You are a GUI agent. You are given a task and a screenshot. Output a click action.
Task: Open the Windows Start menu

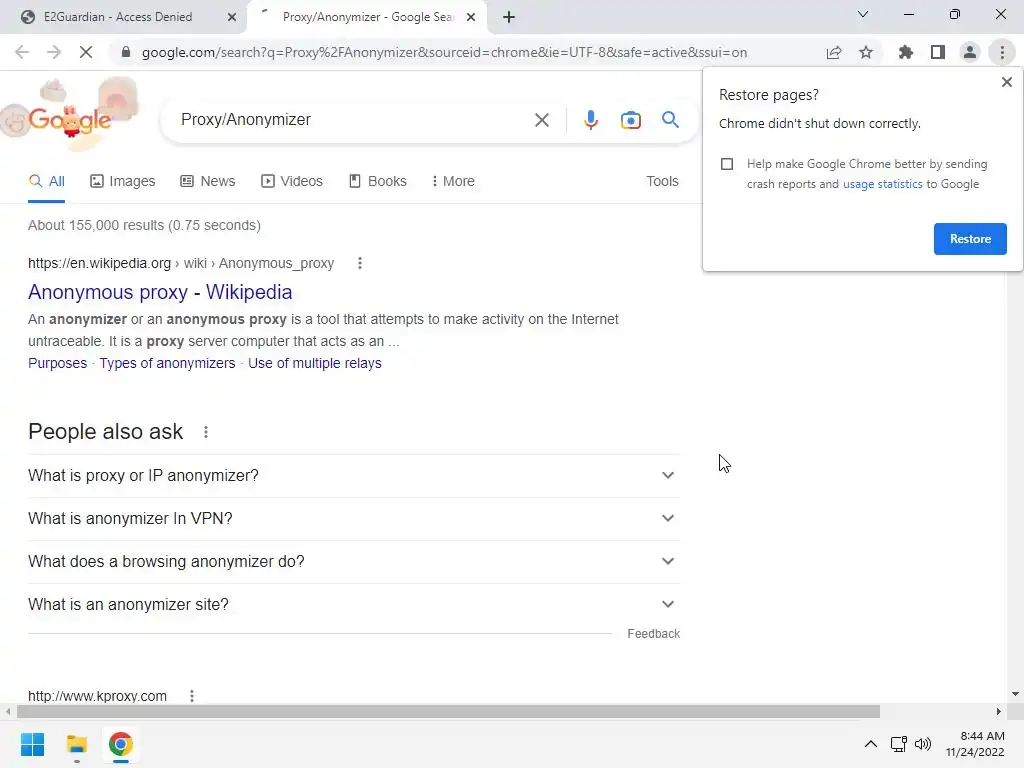pos(32,744)
